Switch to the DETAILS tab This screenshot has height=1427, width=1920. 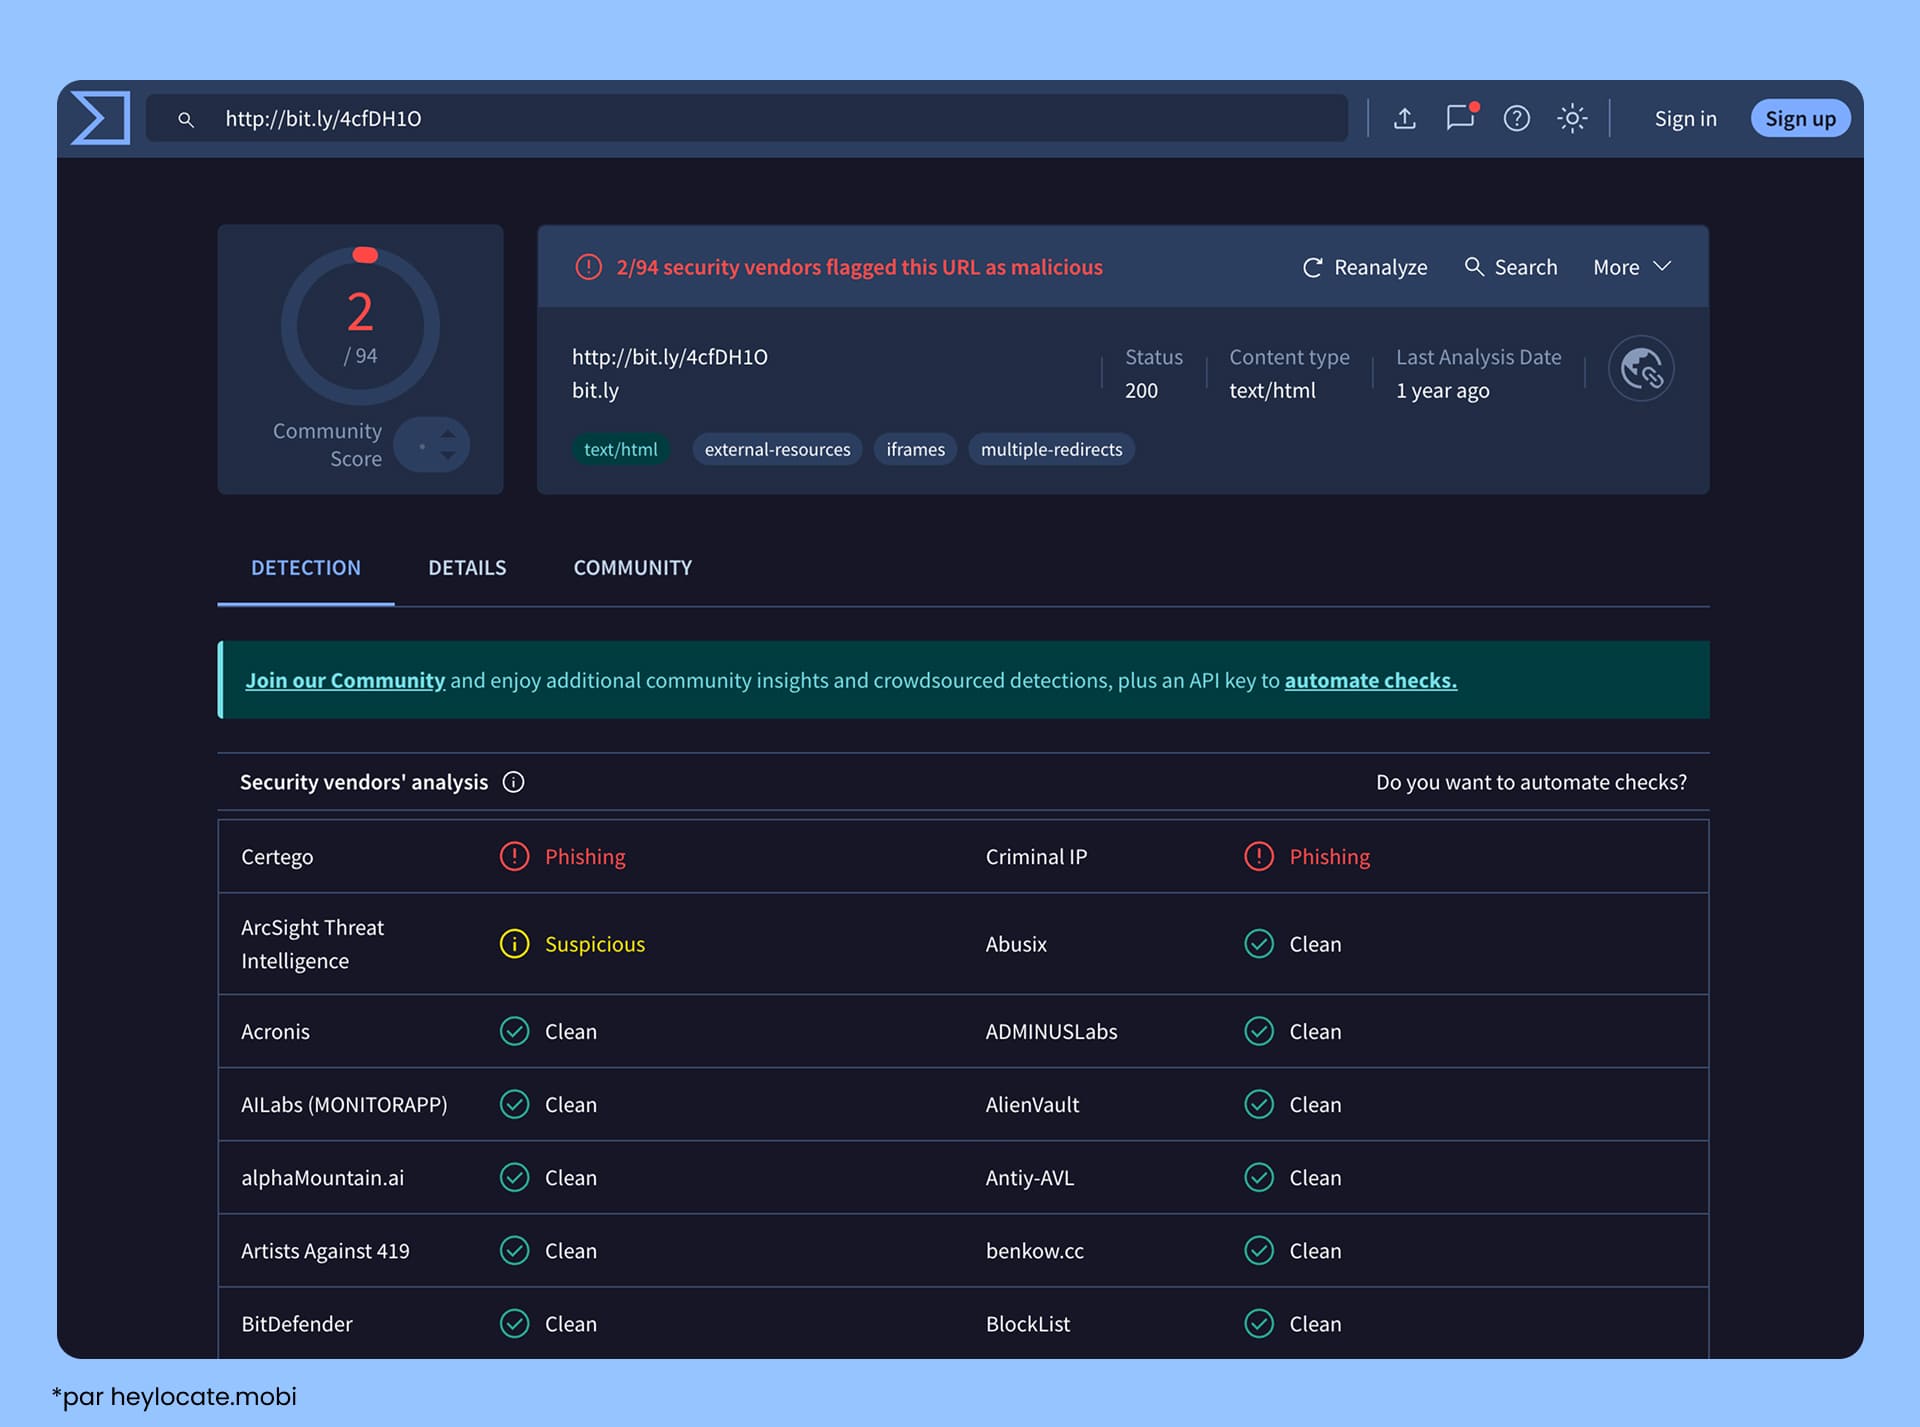coord(467,567)
